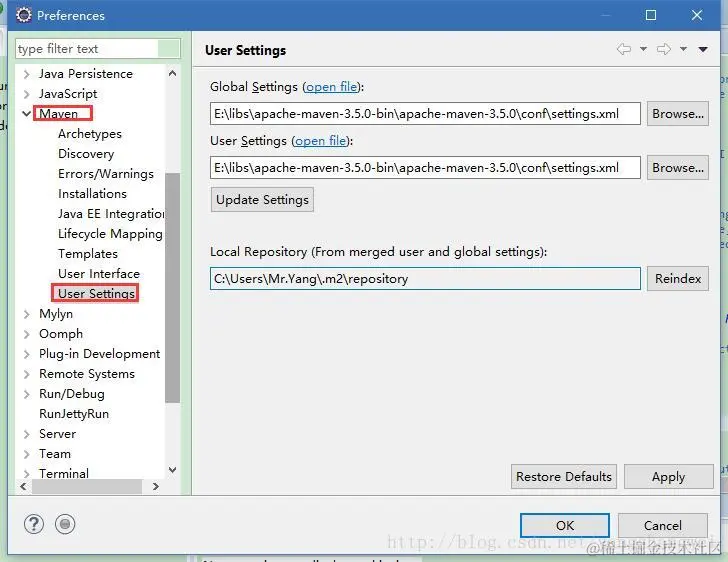
Task: Click the back navigation arrow icon
Action: click(x=624, y=49)
